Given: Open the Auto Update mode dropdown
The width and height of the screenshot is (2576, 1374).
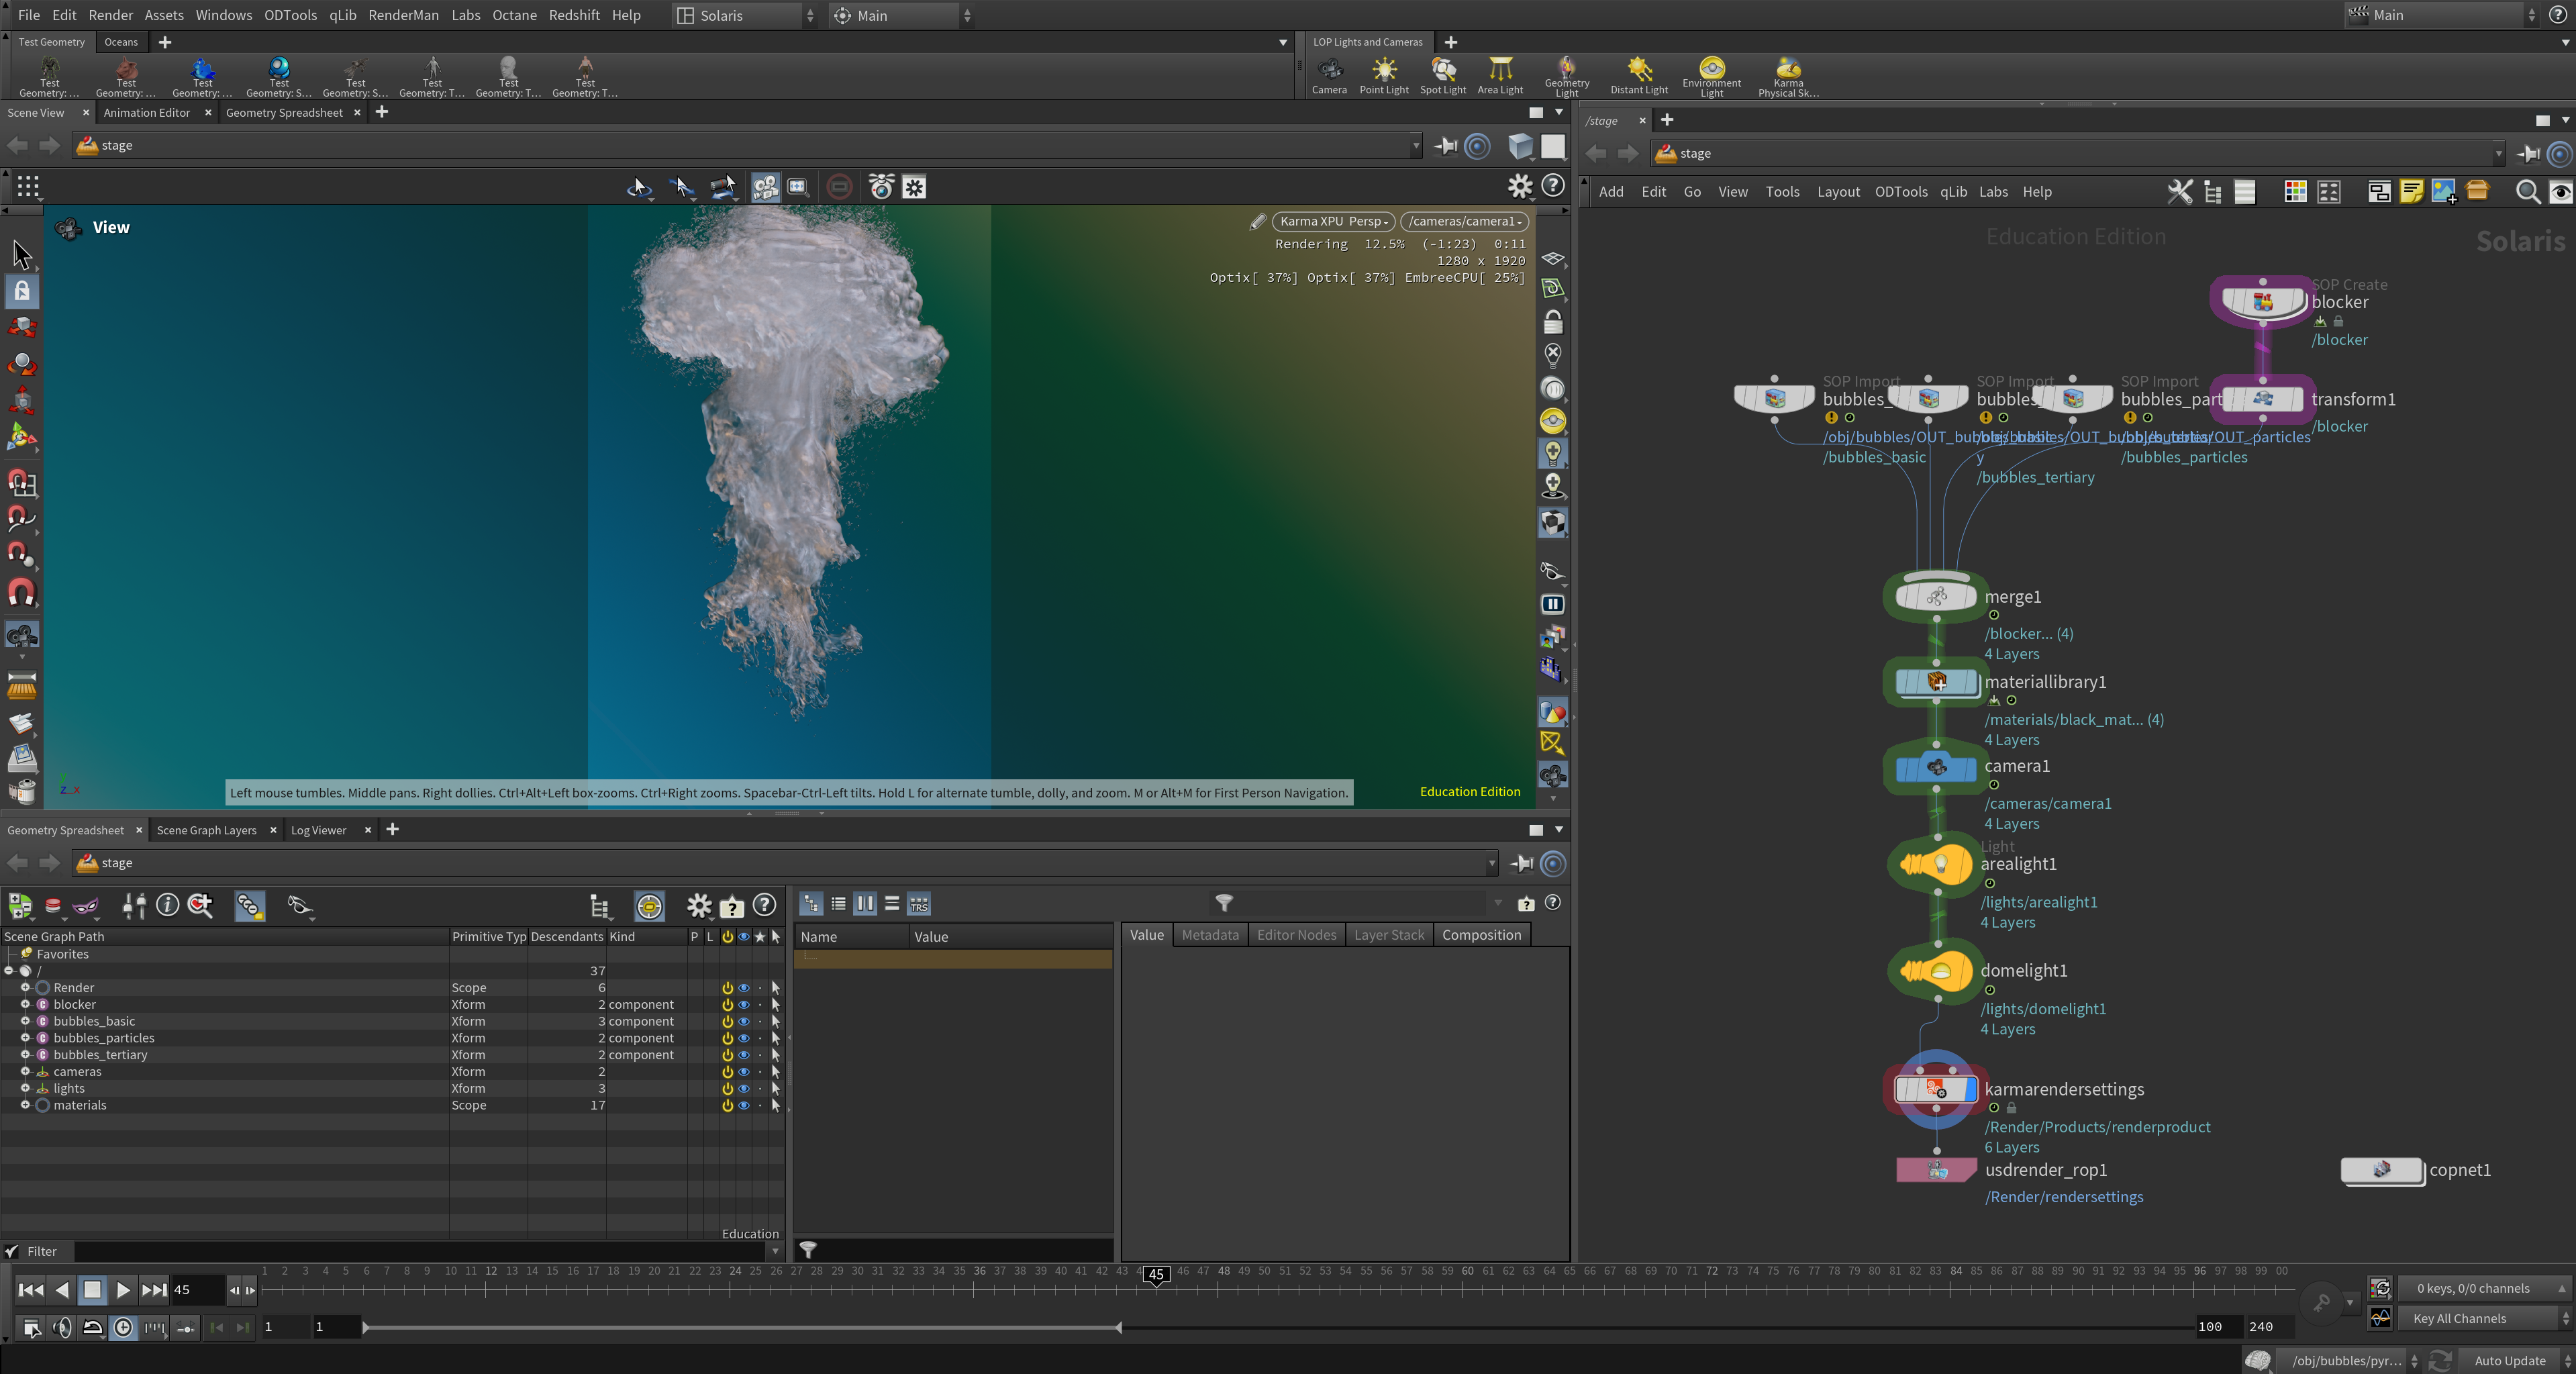Looking at the screenshot, I should click(x=2516, y=1361).
